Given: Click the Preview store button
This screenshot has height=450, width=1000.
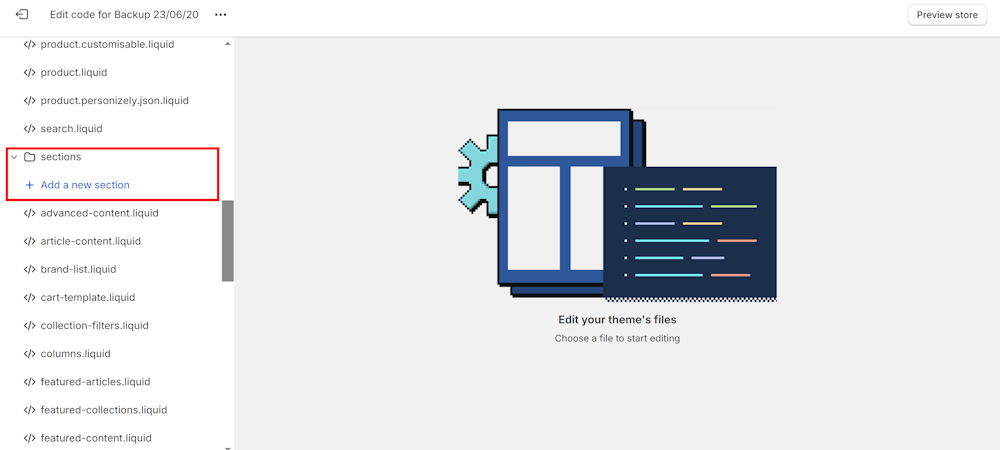Looking at the screenshot, I should click(946, 15).
